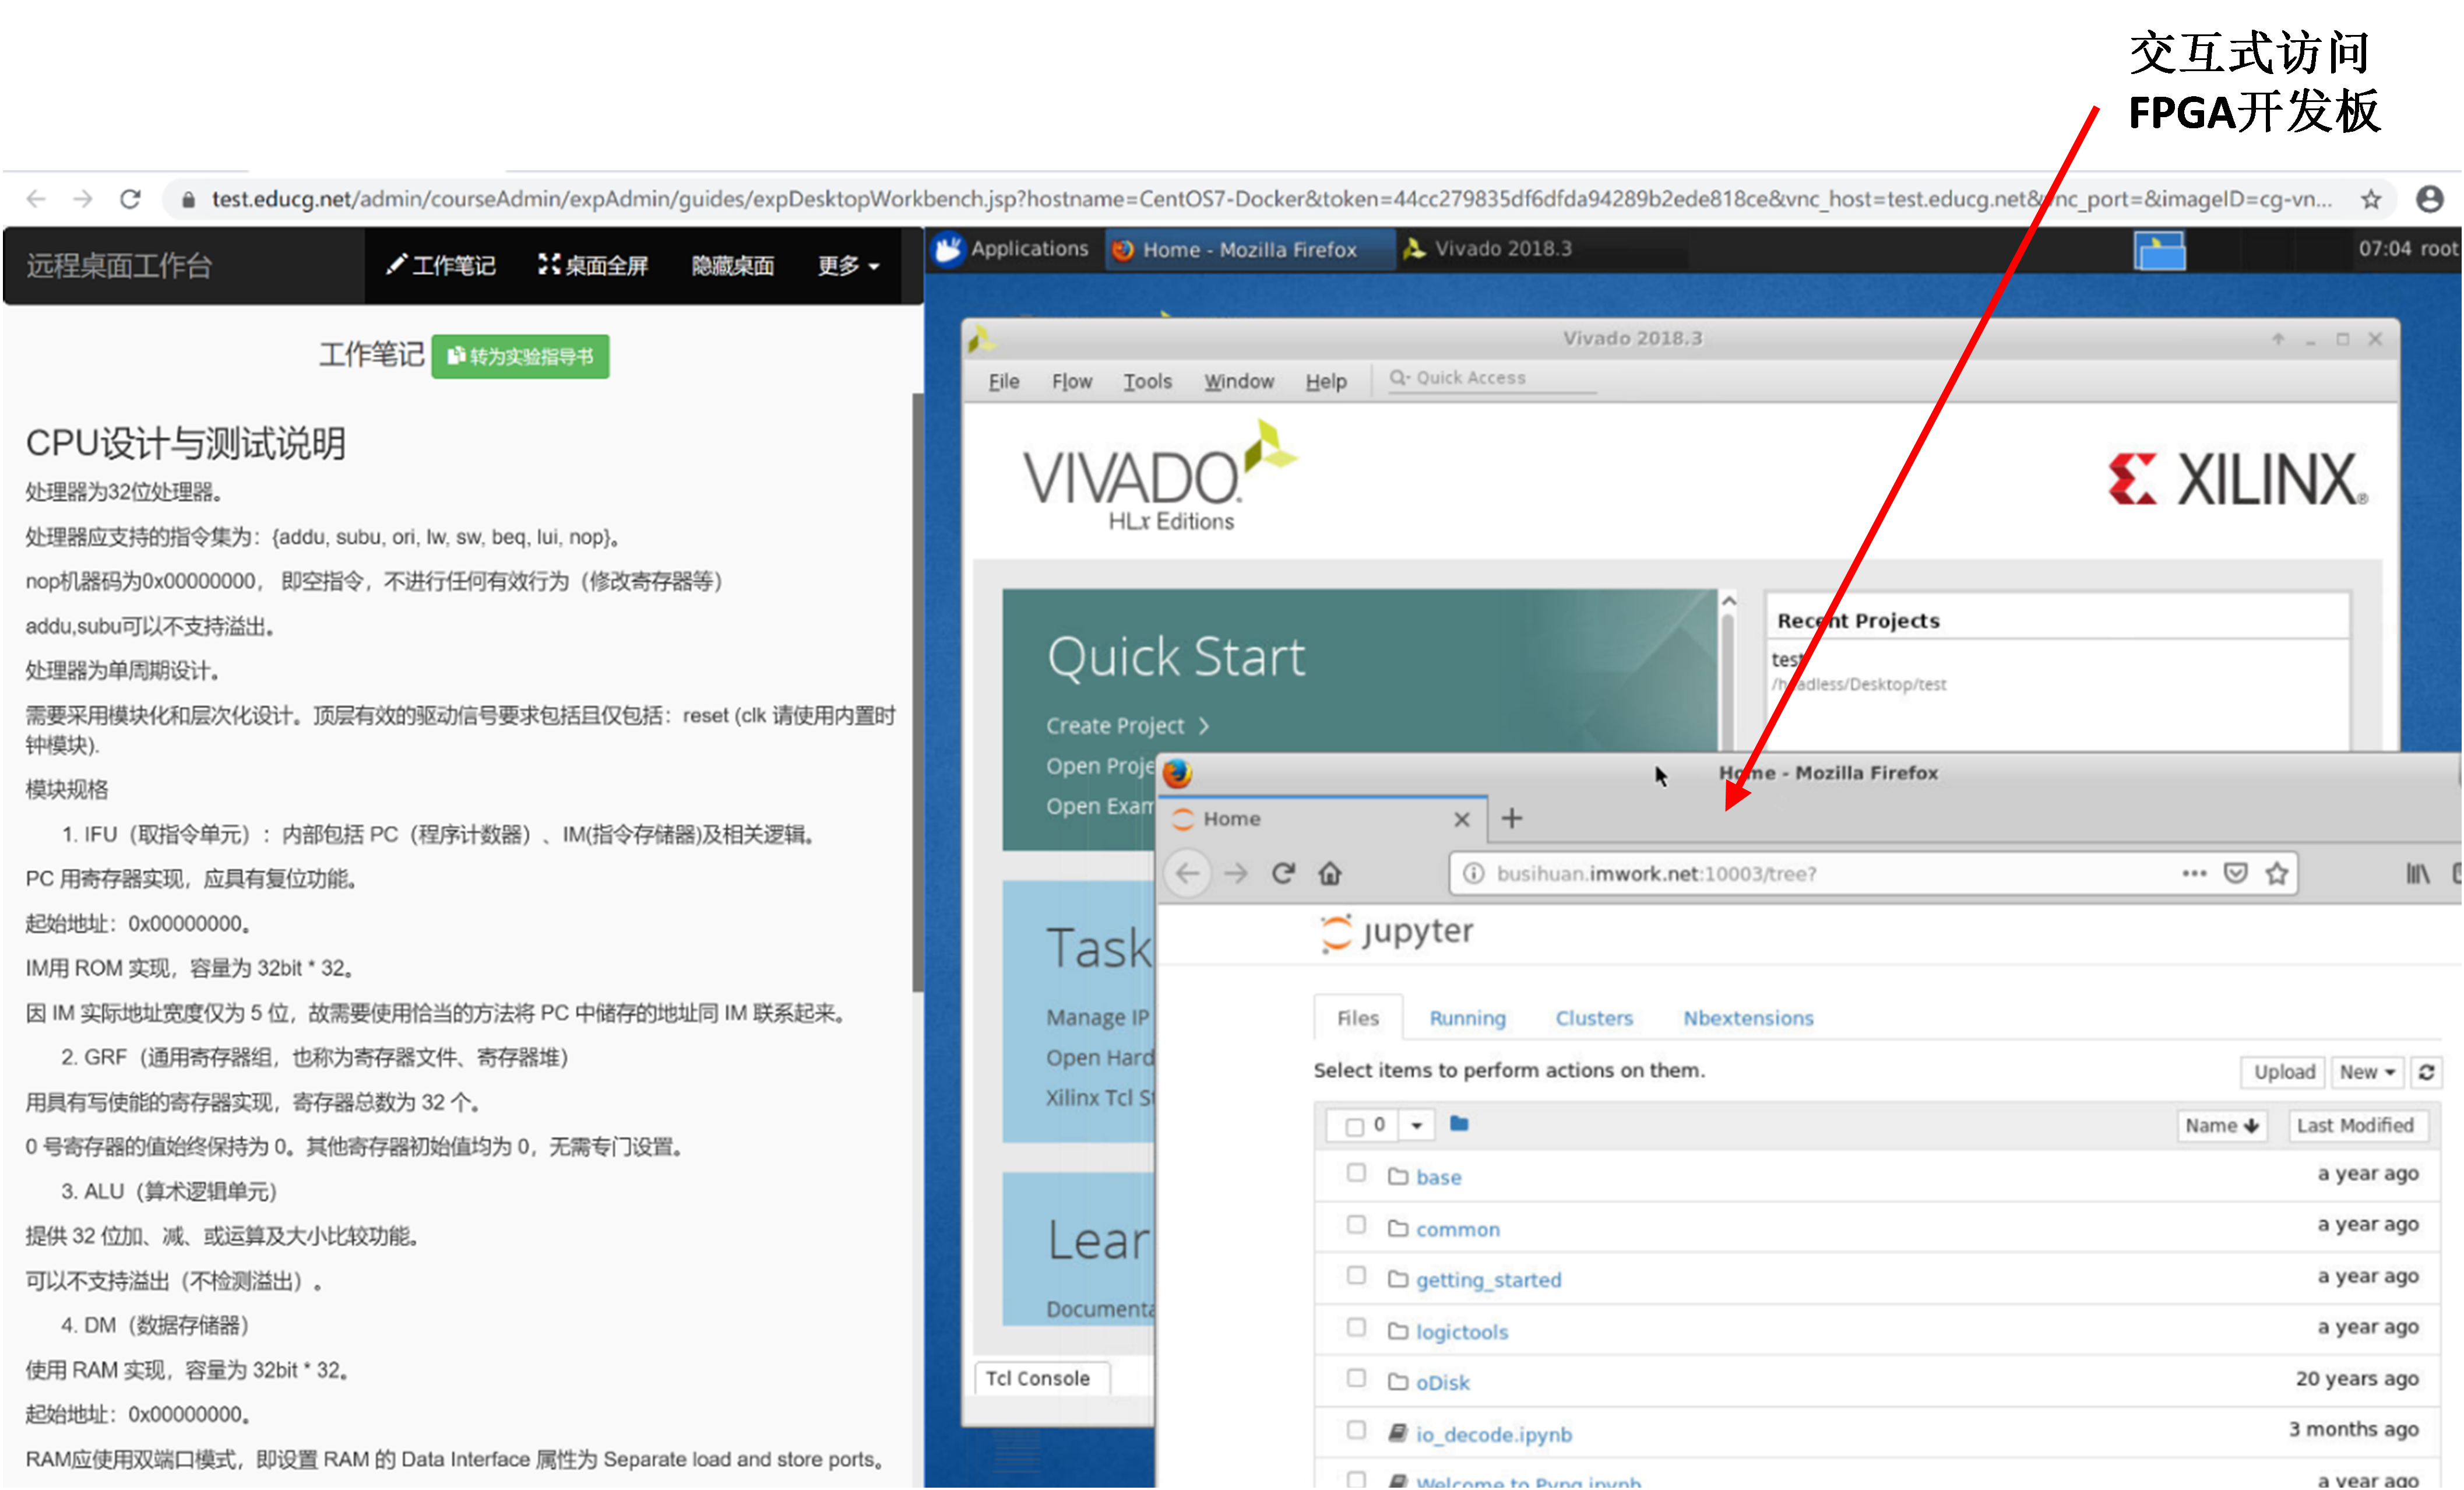Click Create Project in Quick Start

[x=1114, y=725]
